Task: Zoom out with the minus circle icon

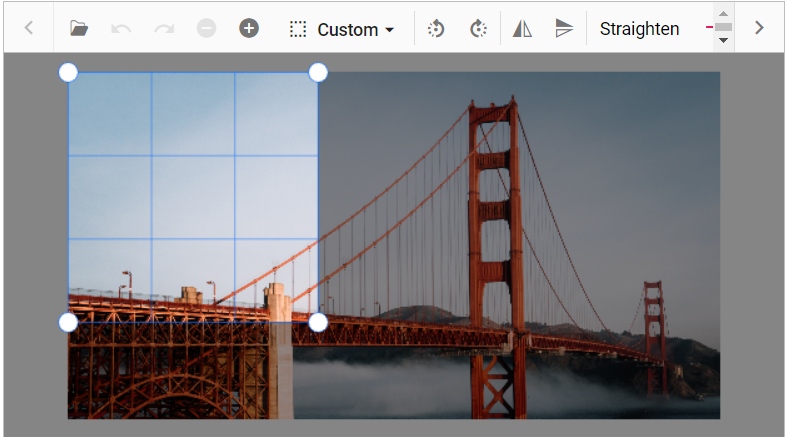Action: [206, 29]
